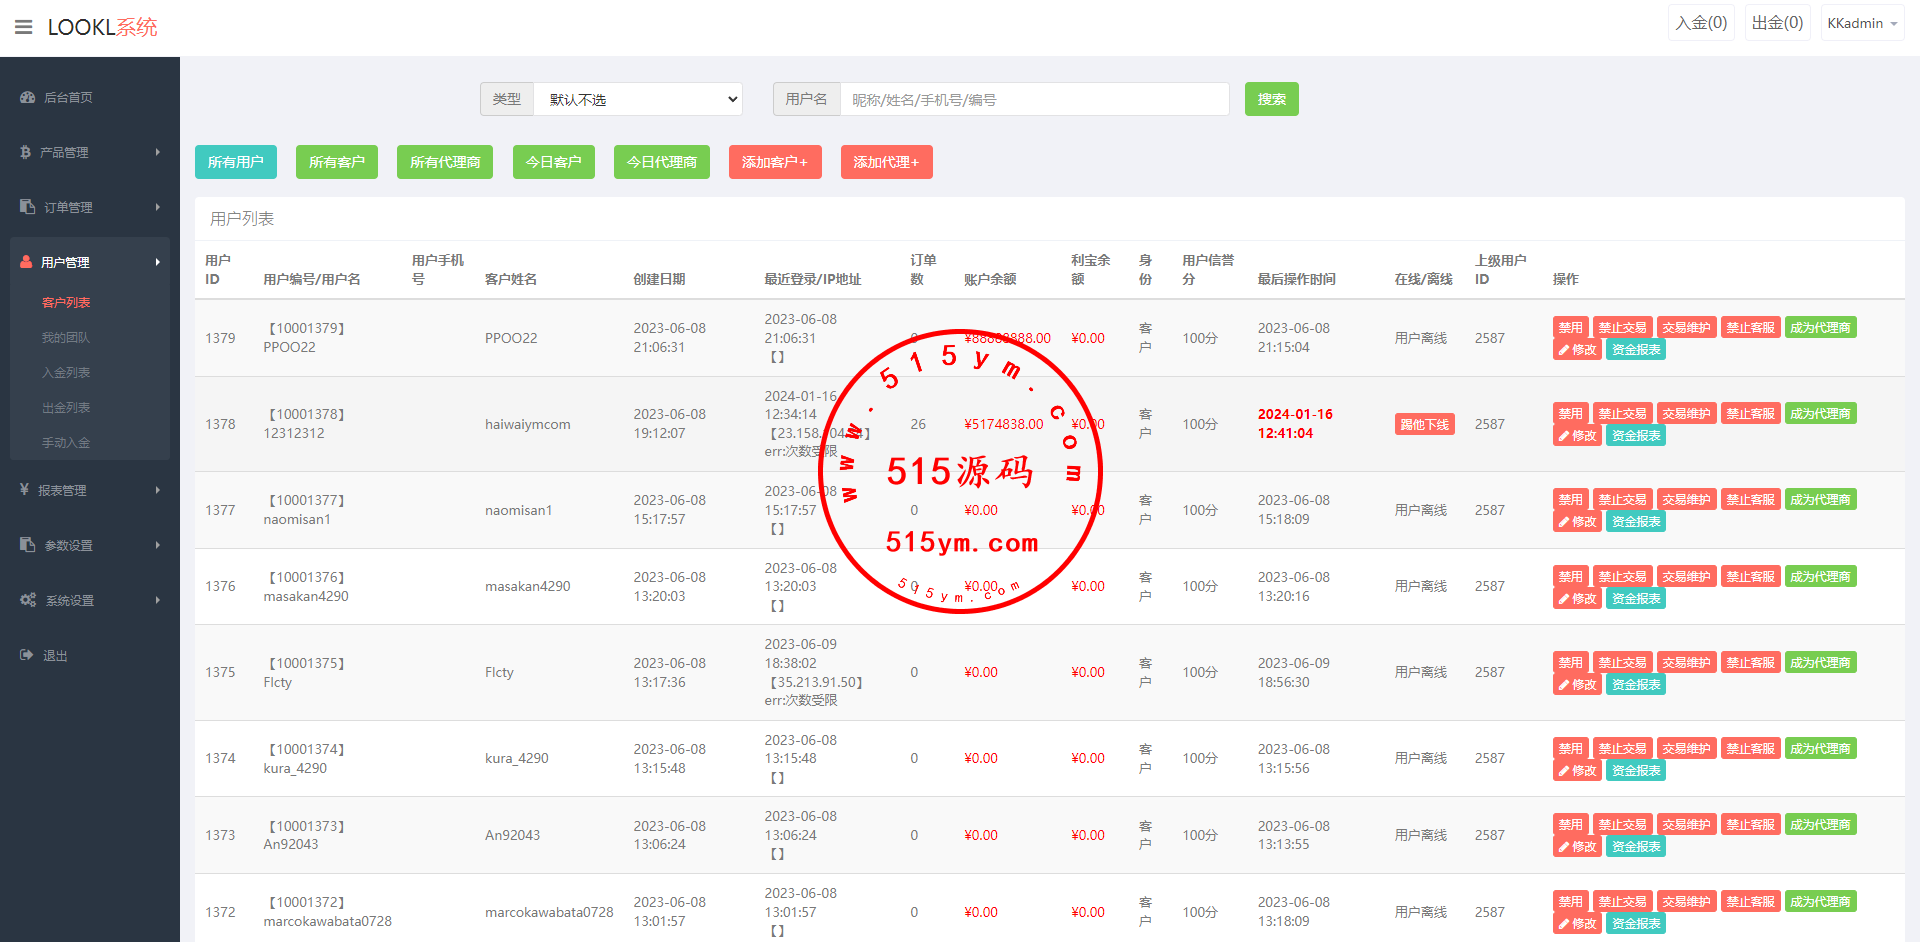Open 入金列表 in the sidebar submenu
Screen dimensions: 1920x942
[66, 372]
